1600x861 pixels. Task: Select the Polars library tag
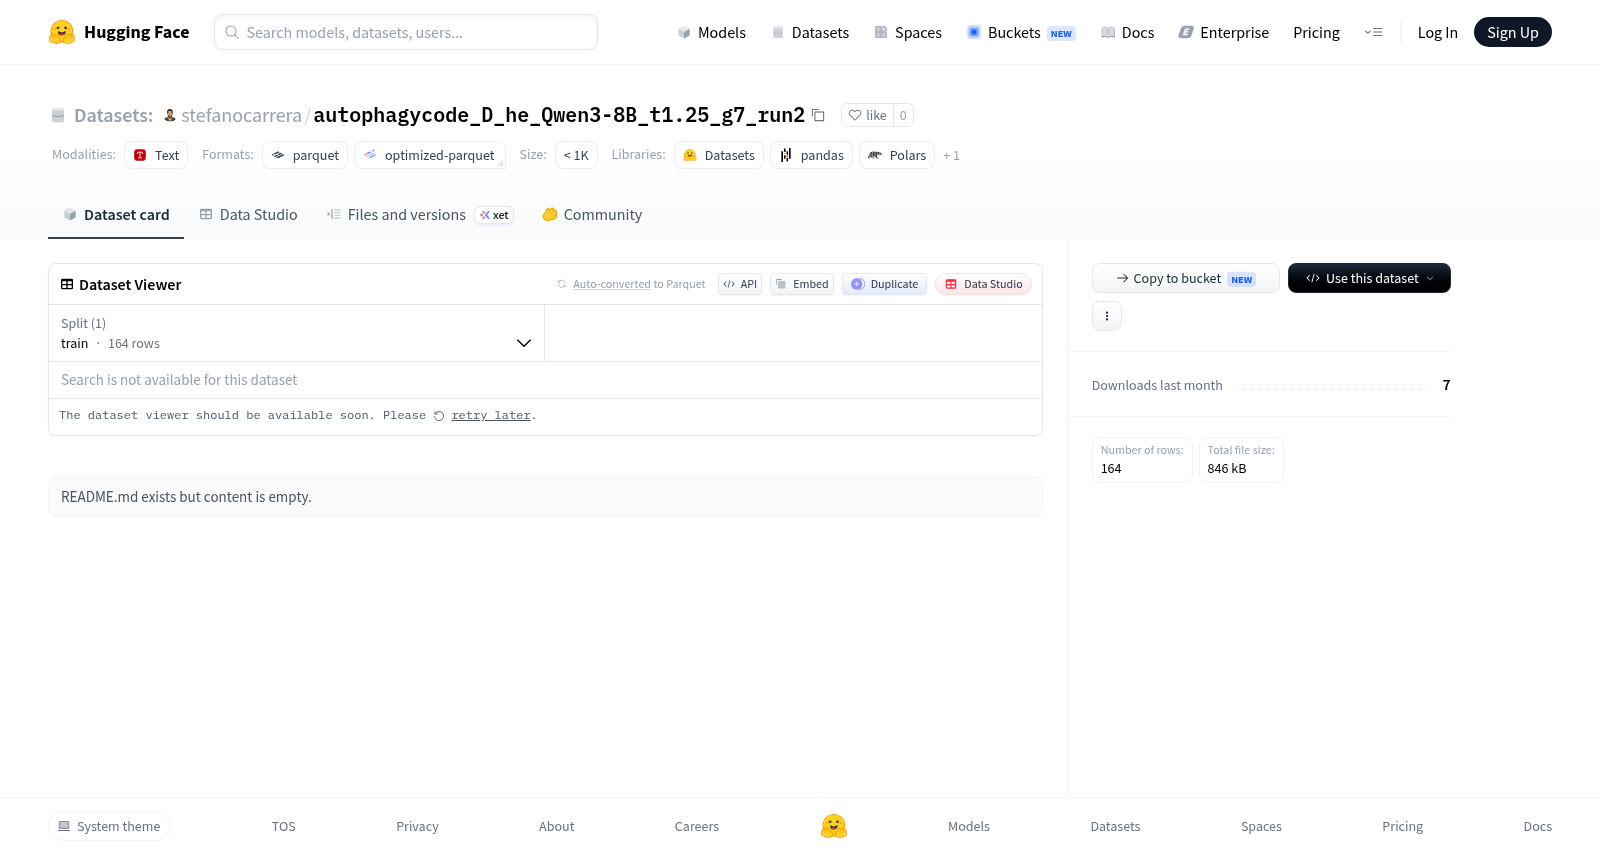[x=897, y=155]
